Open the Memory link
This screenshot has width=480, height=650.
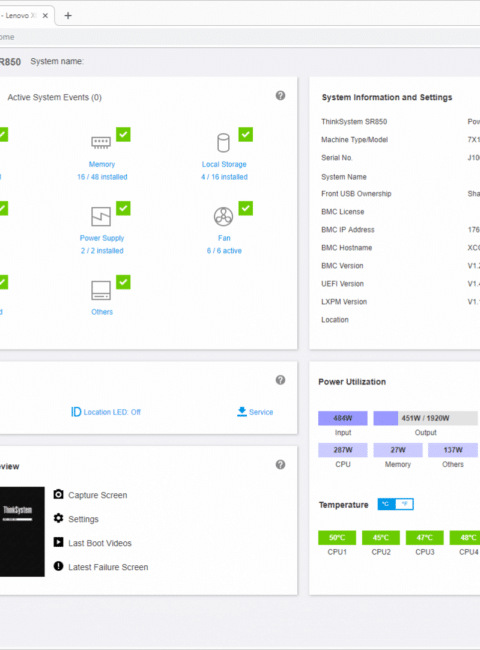(x=102, y=165)
